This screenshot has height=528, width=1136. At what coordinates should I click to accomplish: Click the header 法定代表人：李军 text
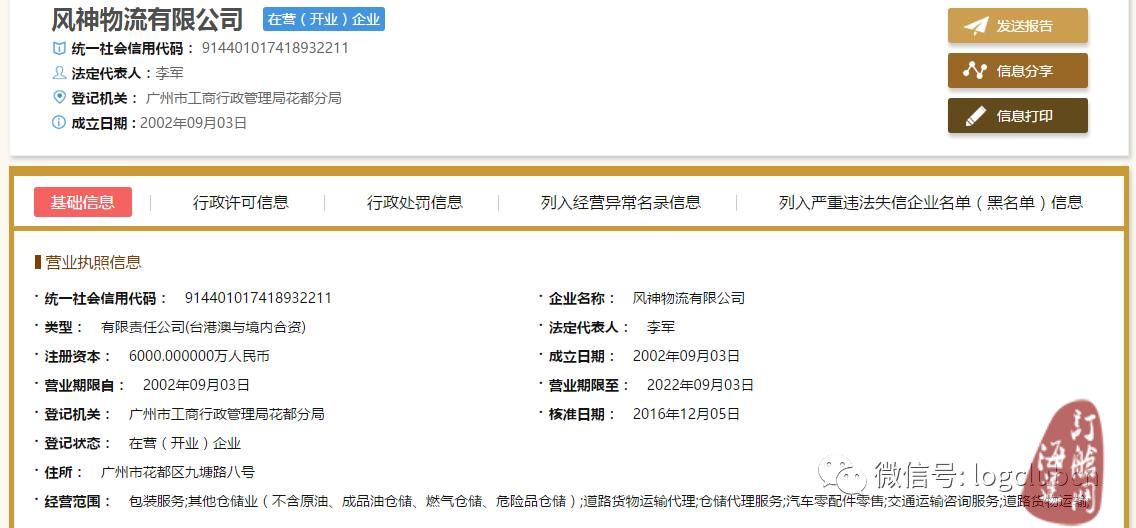tap(128, 73)
